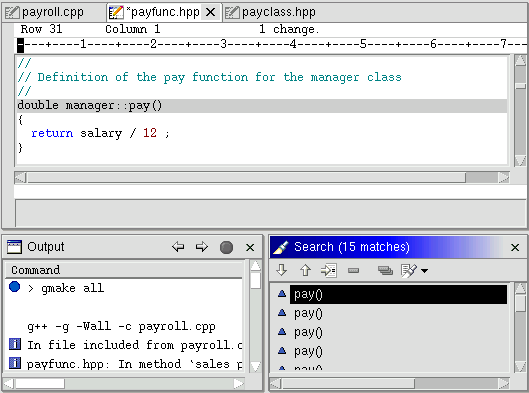Click editor vertical scrollbar down arrow
Viewport: 529px width, 393px height.
(x=521, y=160)
